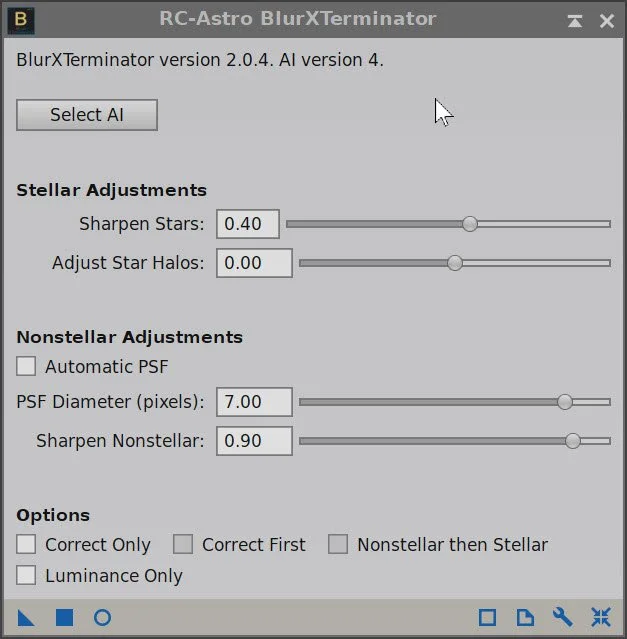
Task: Open the Select AI dialog
Action: (87, 115)
